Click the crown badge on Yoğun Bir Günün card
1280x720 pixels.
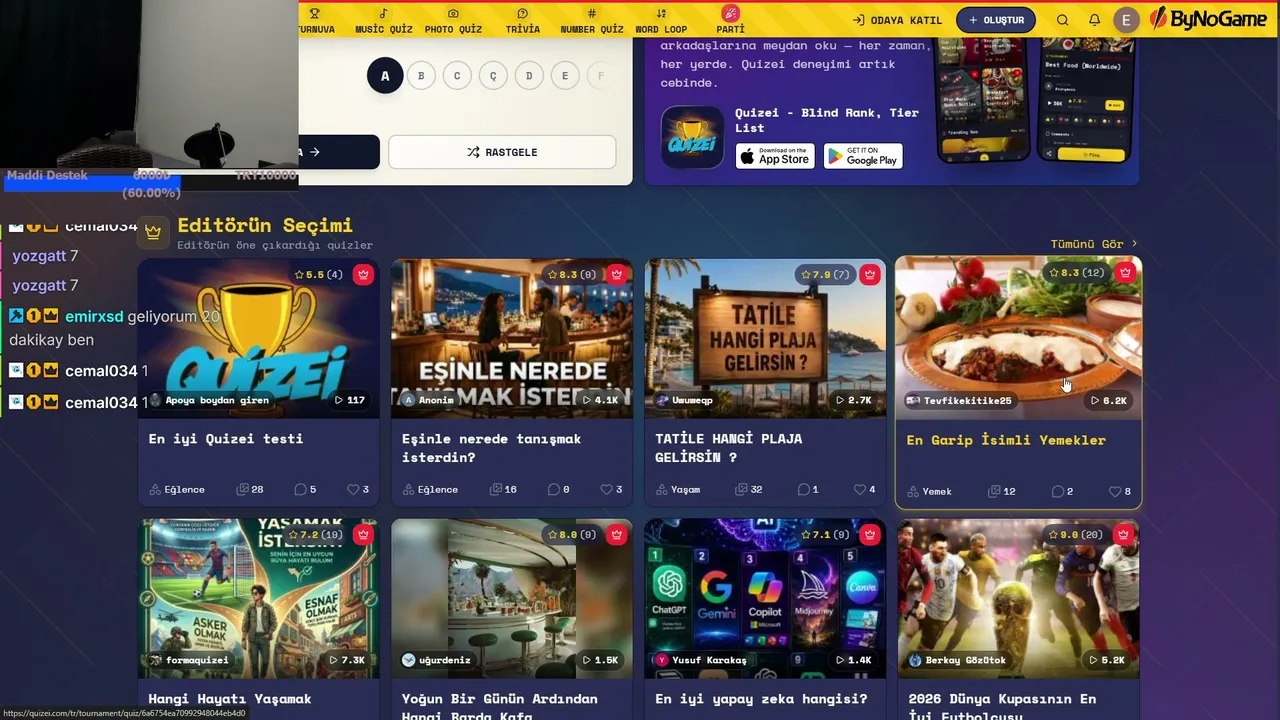(x=617, y=534)
